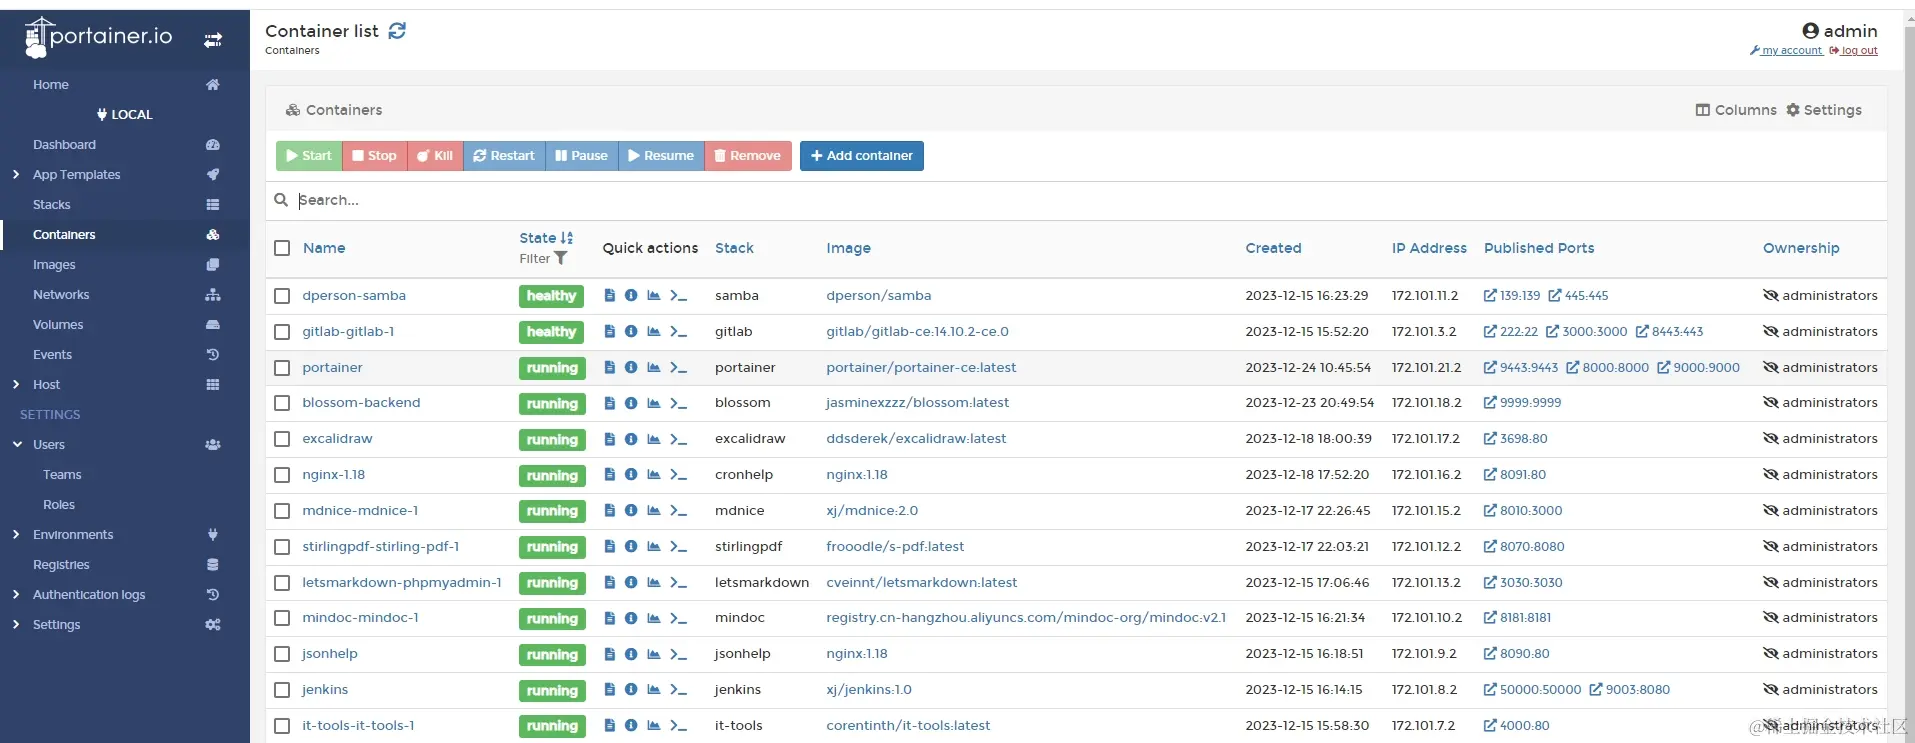The image size is (1915, 743).
Task: Select the dperson-samba checkbox
Action: tap(282, 296)
